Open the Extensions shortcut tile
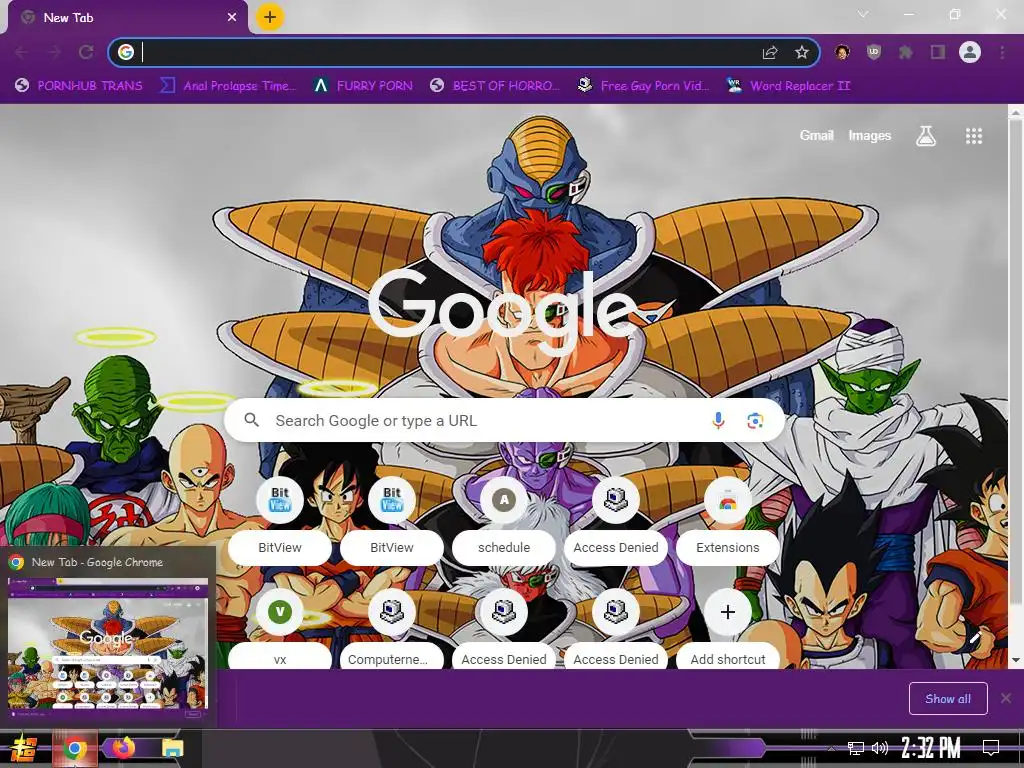This screenshot has width=1024, height=768. pos(728,520)
